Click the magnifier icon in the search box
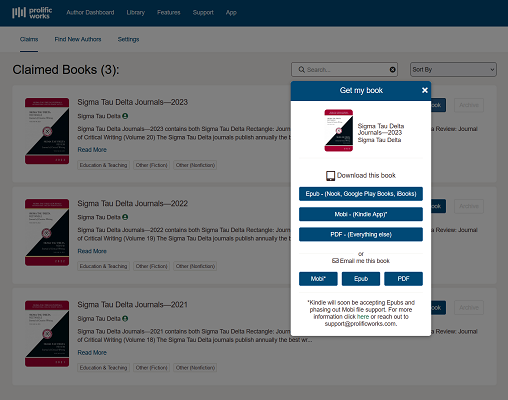Screen dimensions: 508x400 click(301, 70)
